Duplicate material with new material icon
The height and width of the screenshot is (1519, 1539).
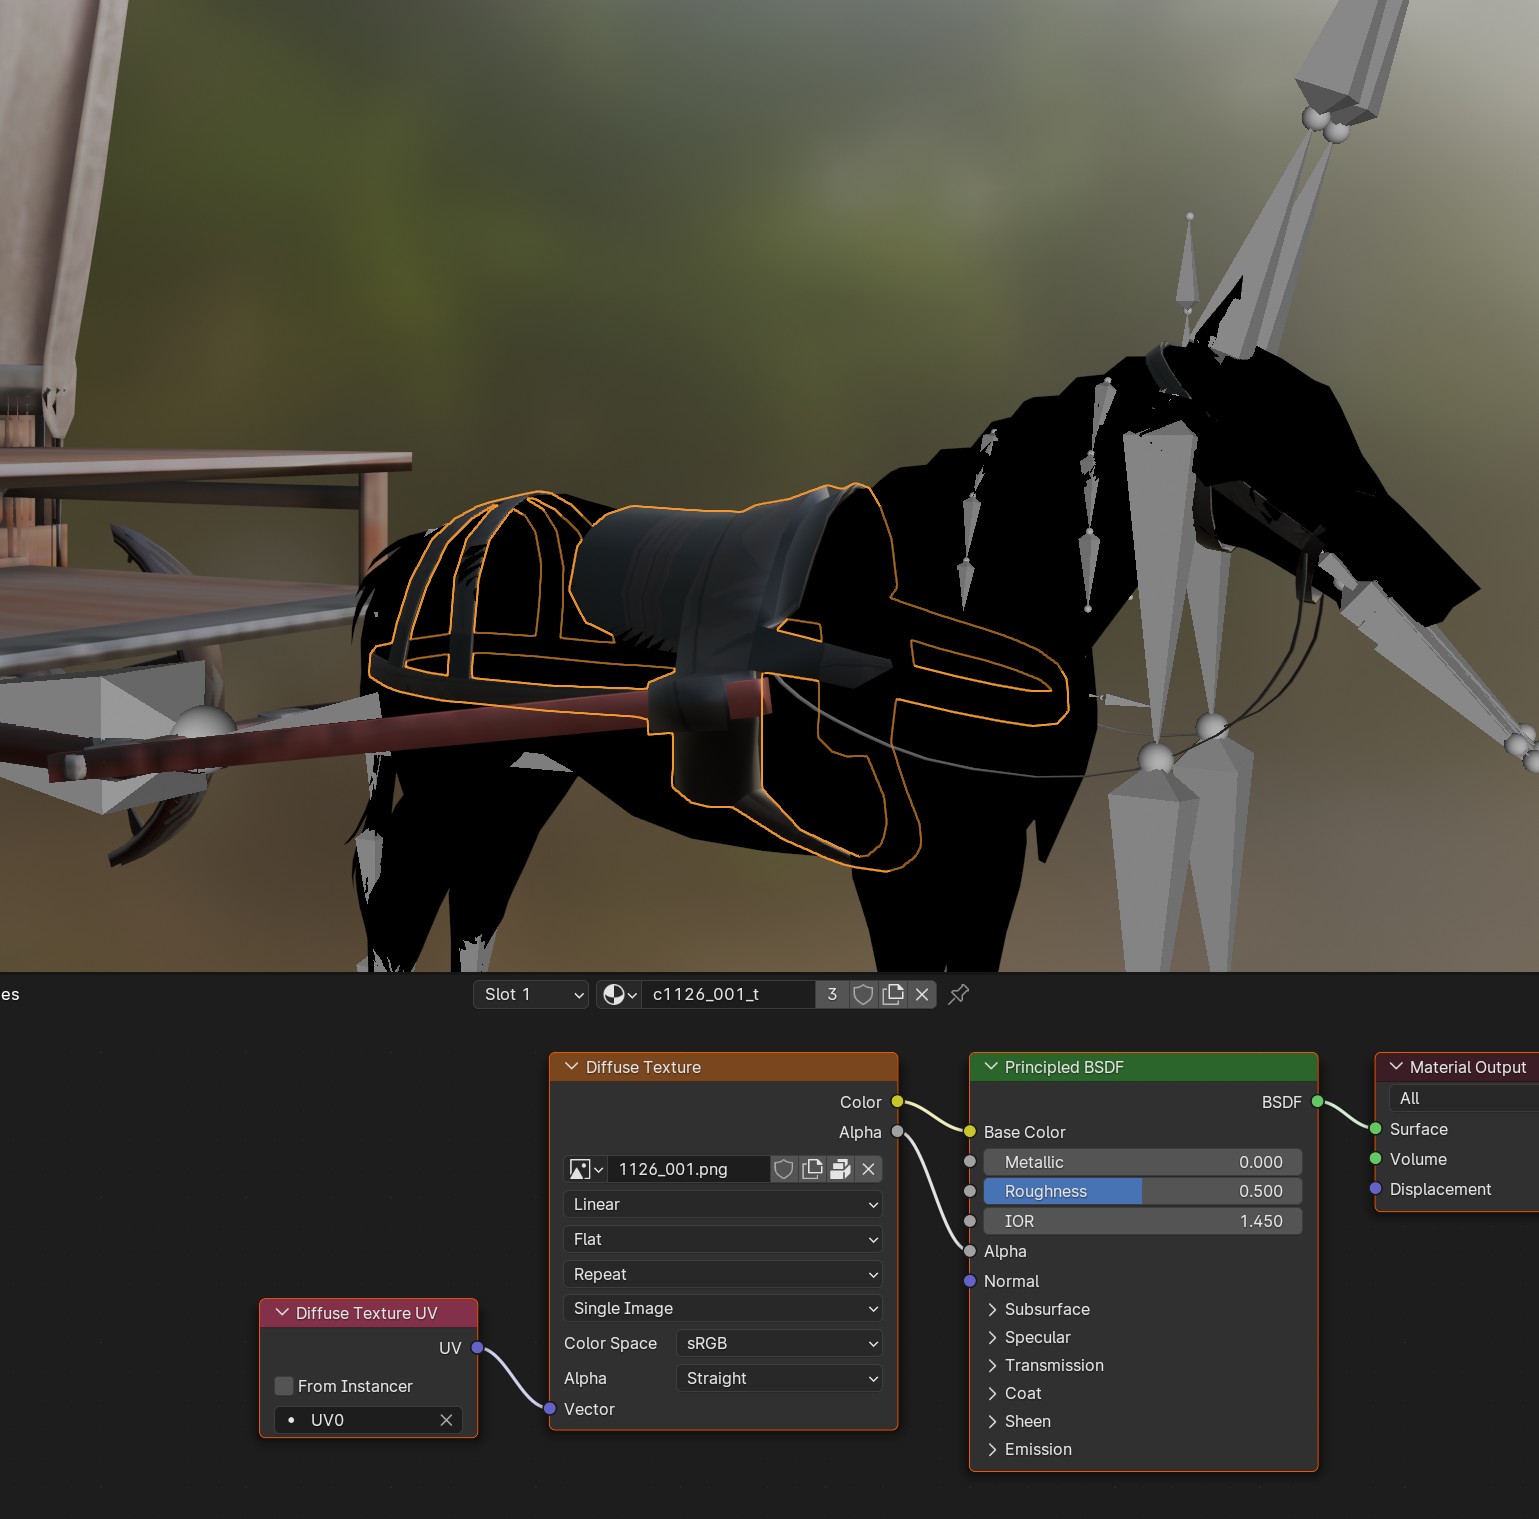[x=893, y=994]
